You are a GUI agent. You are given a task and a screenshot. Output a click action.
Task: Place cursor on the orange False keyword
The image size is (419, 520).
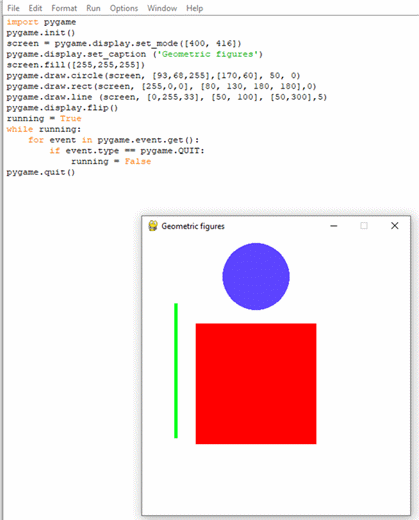coord(138,161)
